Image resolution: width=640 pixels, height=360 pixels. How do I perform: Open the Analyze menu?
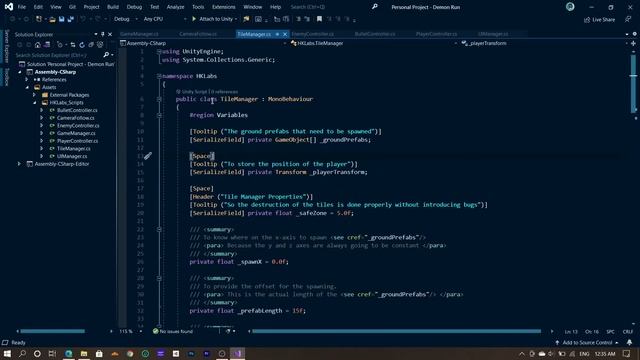coord(176,7)
